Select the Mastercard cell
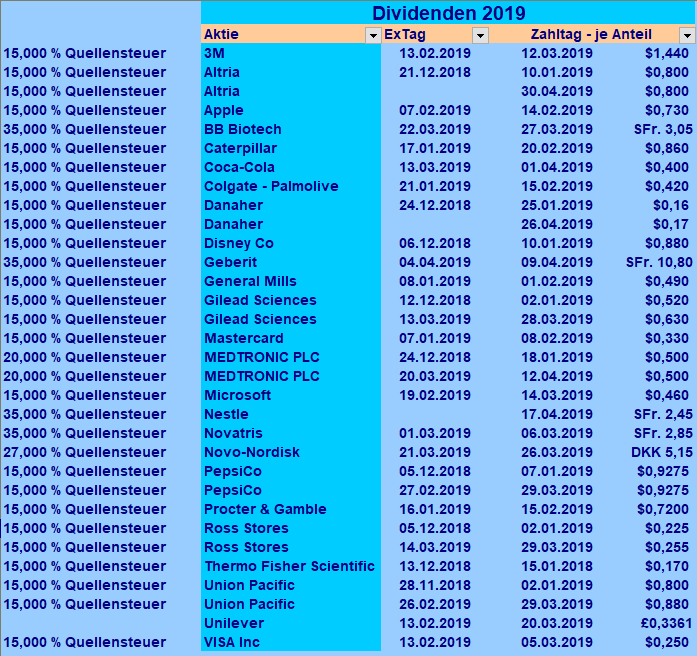The image size is (697, 656). [x=291, y=338]
